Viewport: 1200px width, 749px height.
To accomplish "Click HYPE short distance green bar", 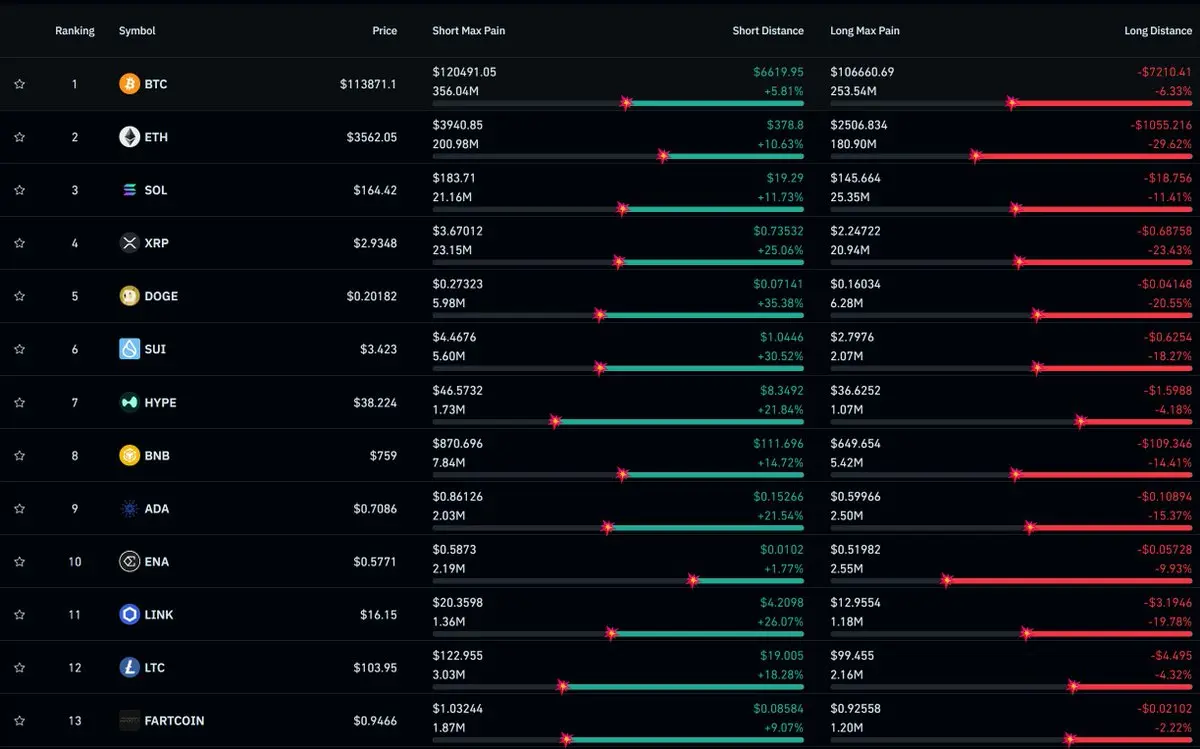I will pos(679,421).
